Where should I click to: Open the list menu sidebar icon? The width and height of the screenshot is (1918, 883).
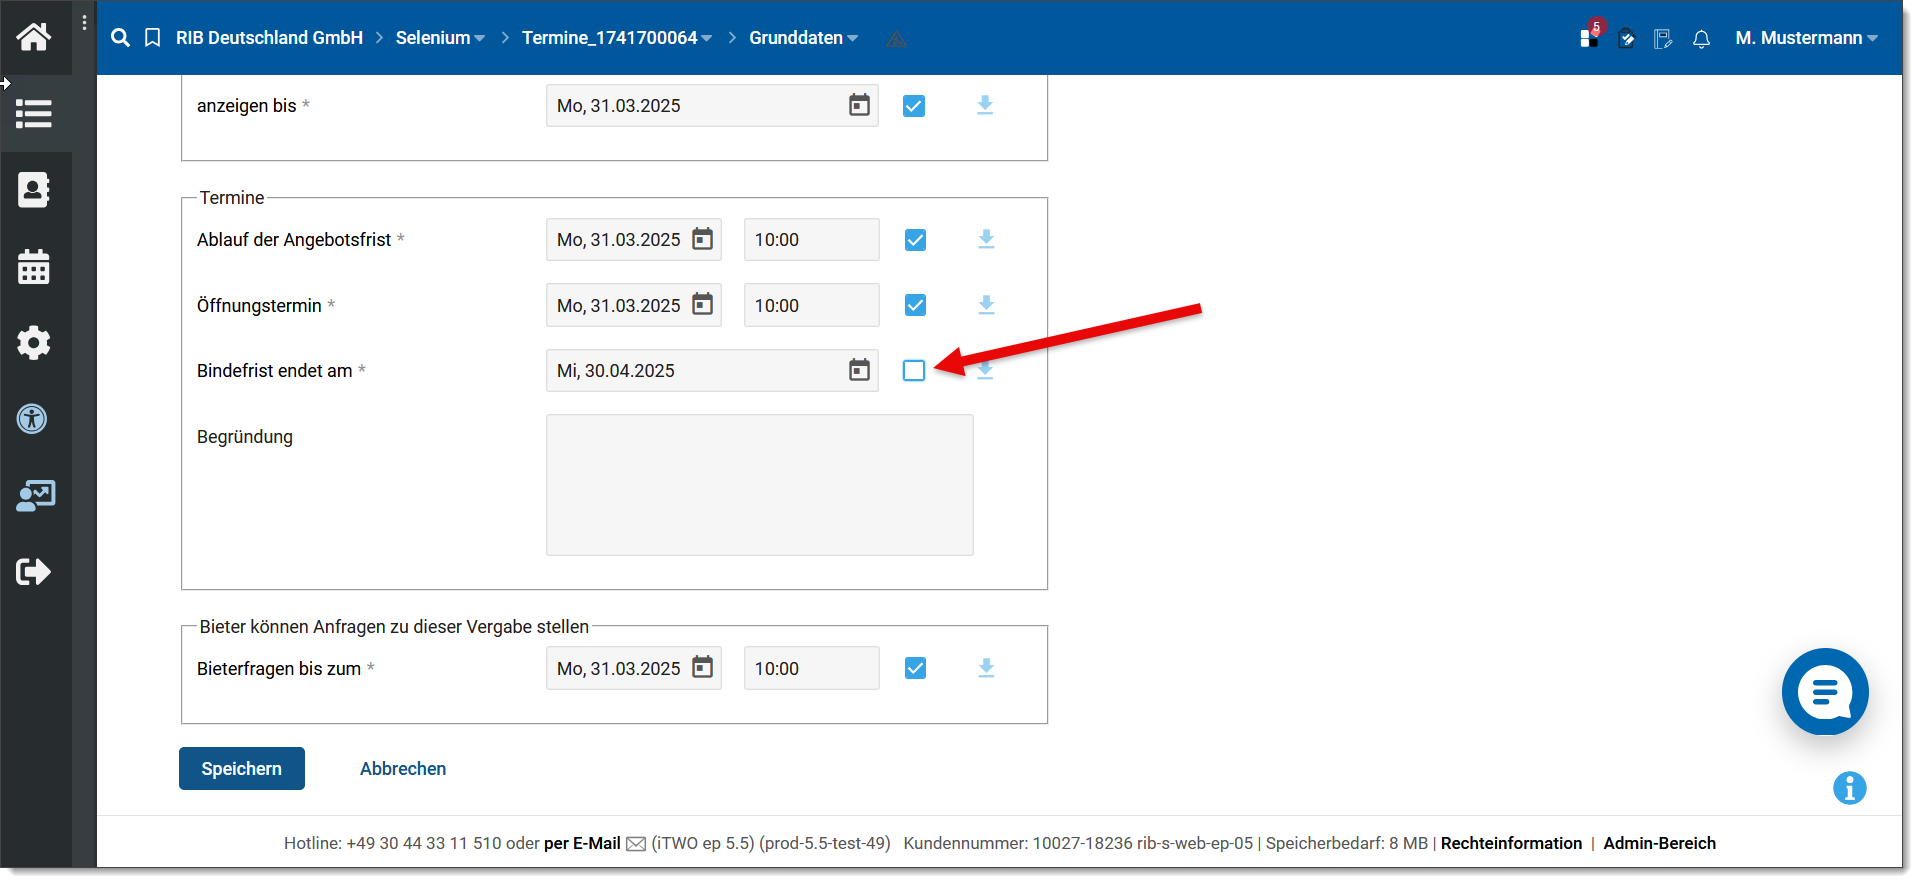(33, 113)
